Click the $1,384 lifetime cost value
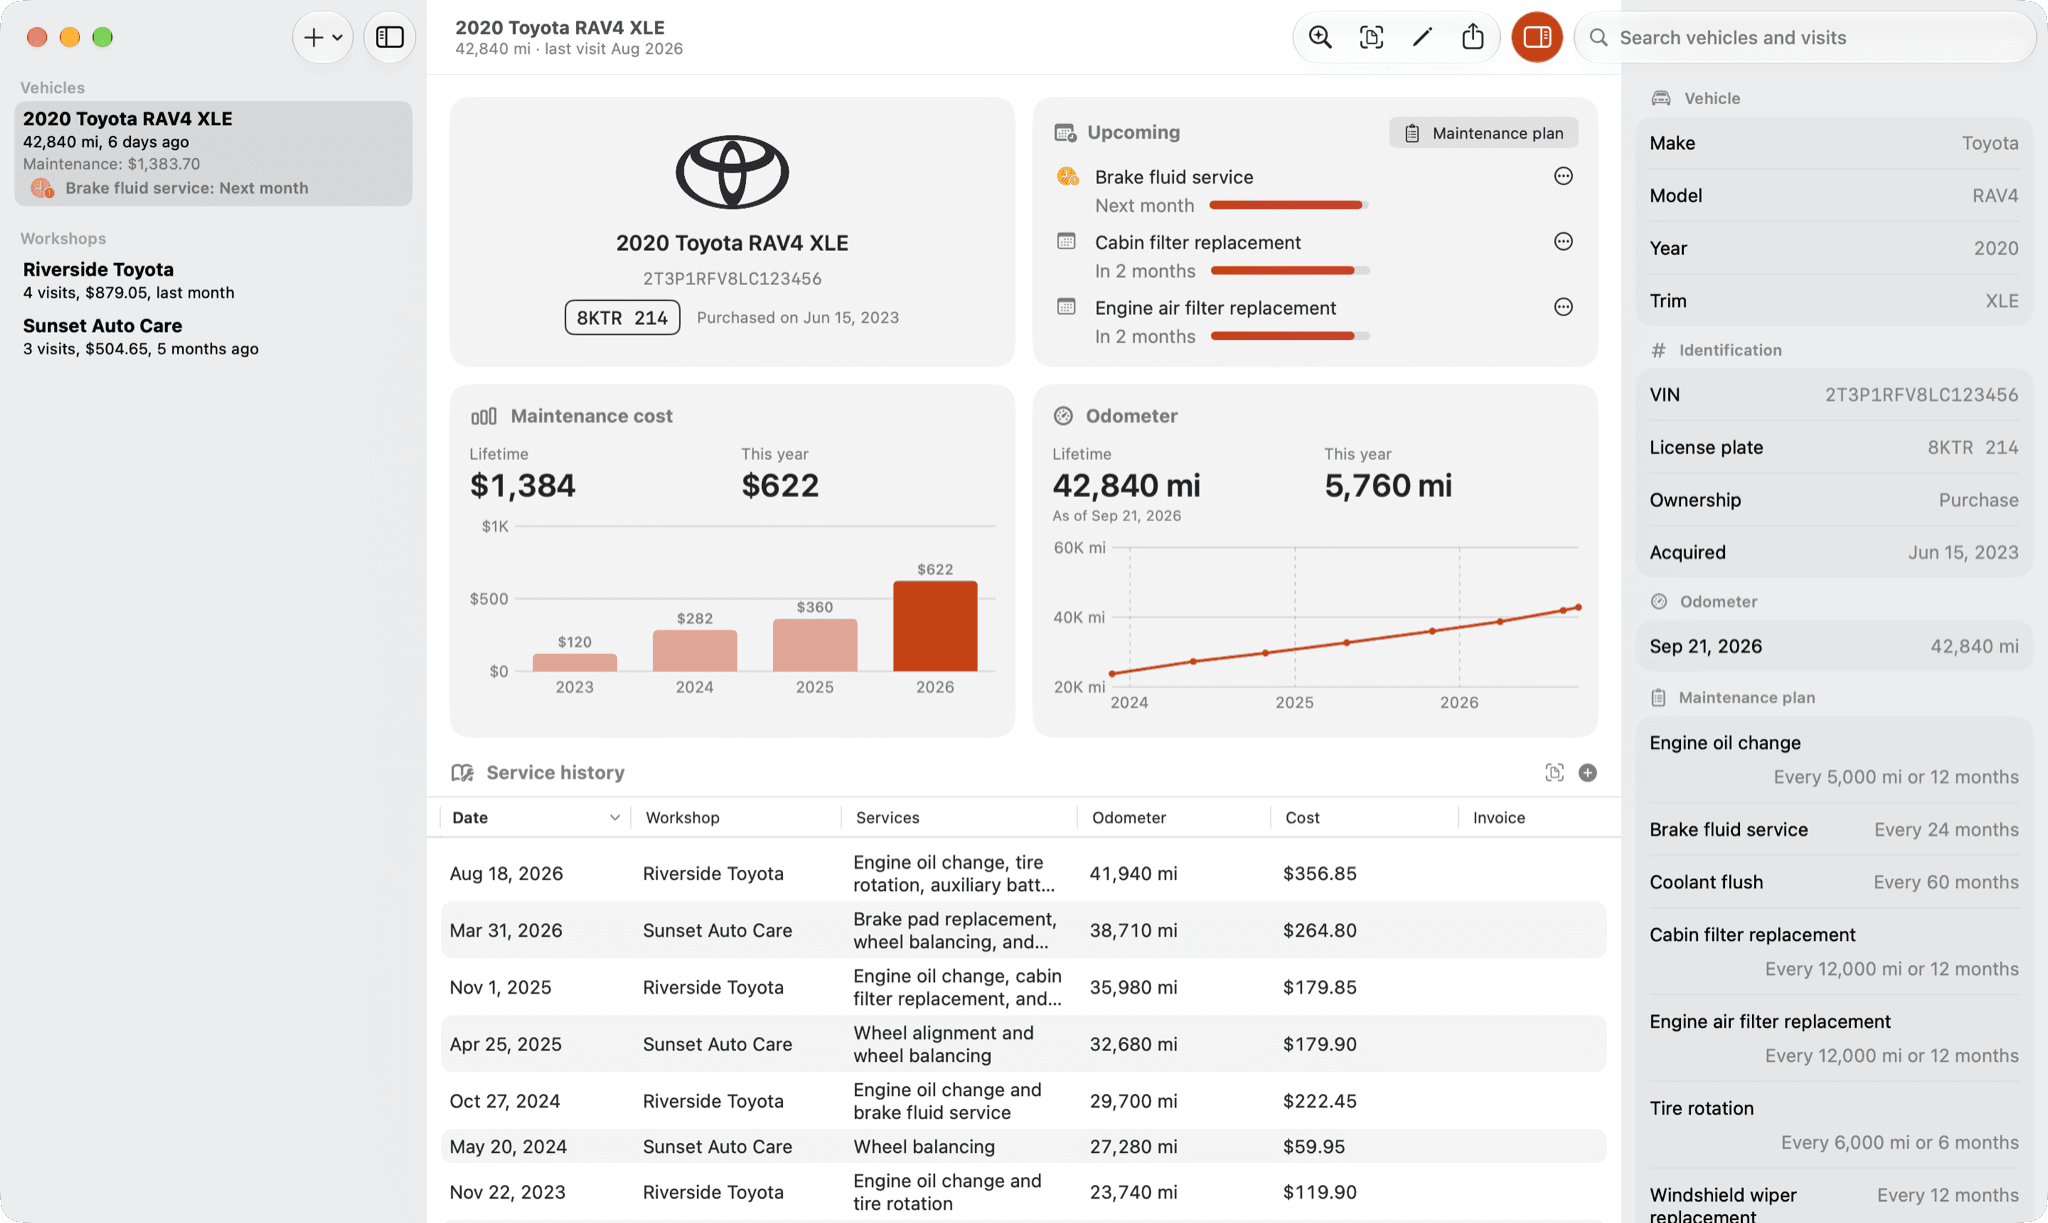Screen dimensions: 2048x1223 [x=523, y=485]
